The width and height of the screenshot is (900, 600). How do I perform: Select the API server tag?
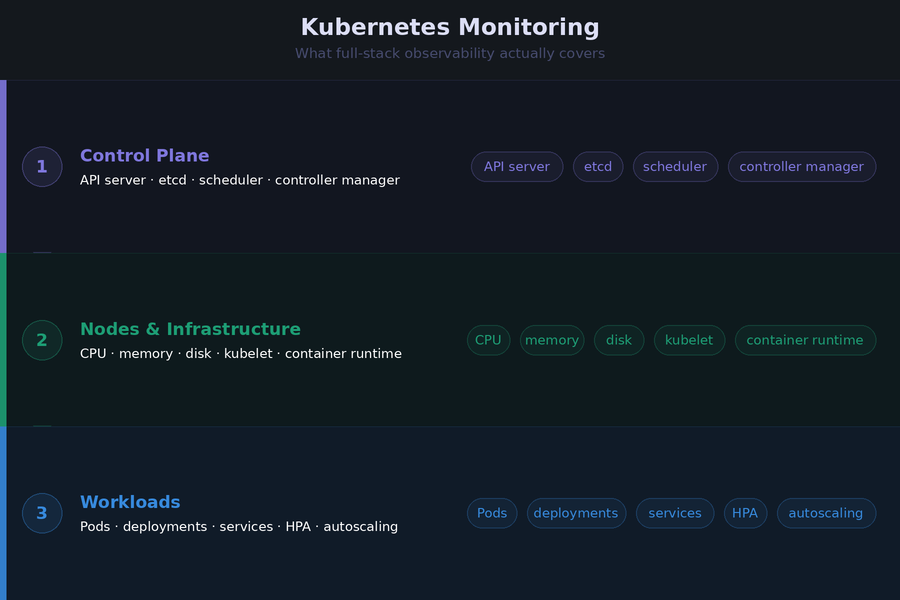pyautogui.click(x=517, y=167)
